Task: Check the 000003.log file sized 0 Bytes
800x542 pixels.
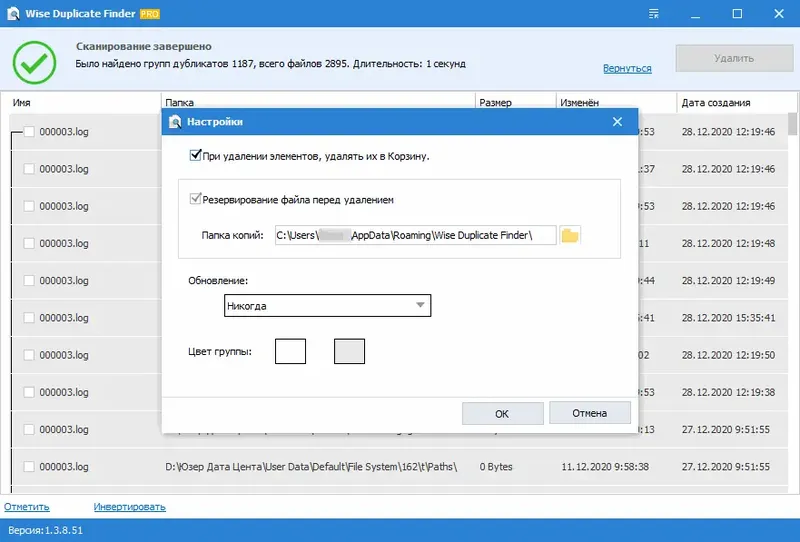Action: [x=29, y=467]
